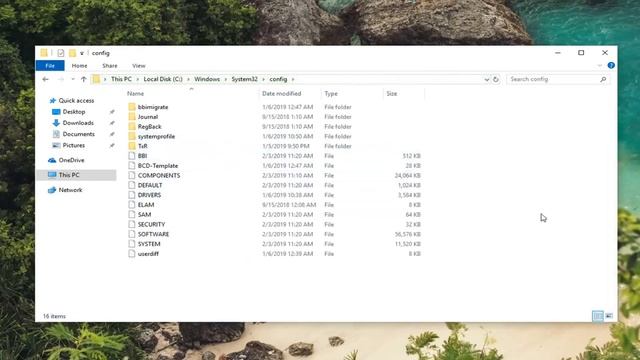Select the bbimigrate folder icon
Image resolution: width=640 pixels, height=360 pixels.
click(131, 107)
